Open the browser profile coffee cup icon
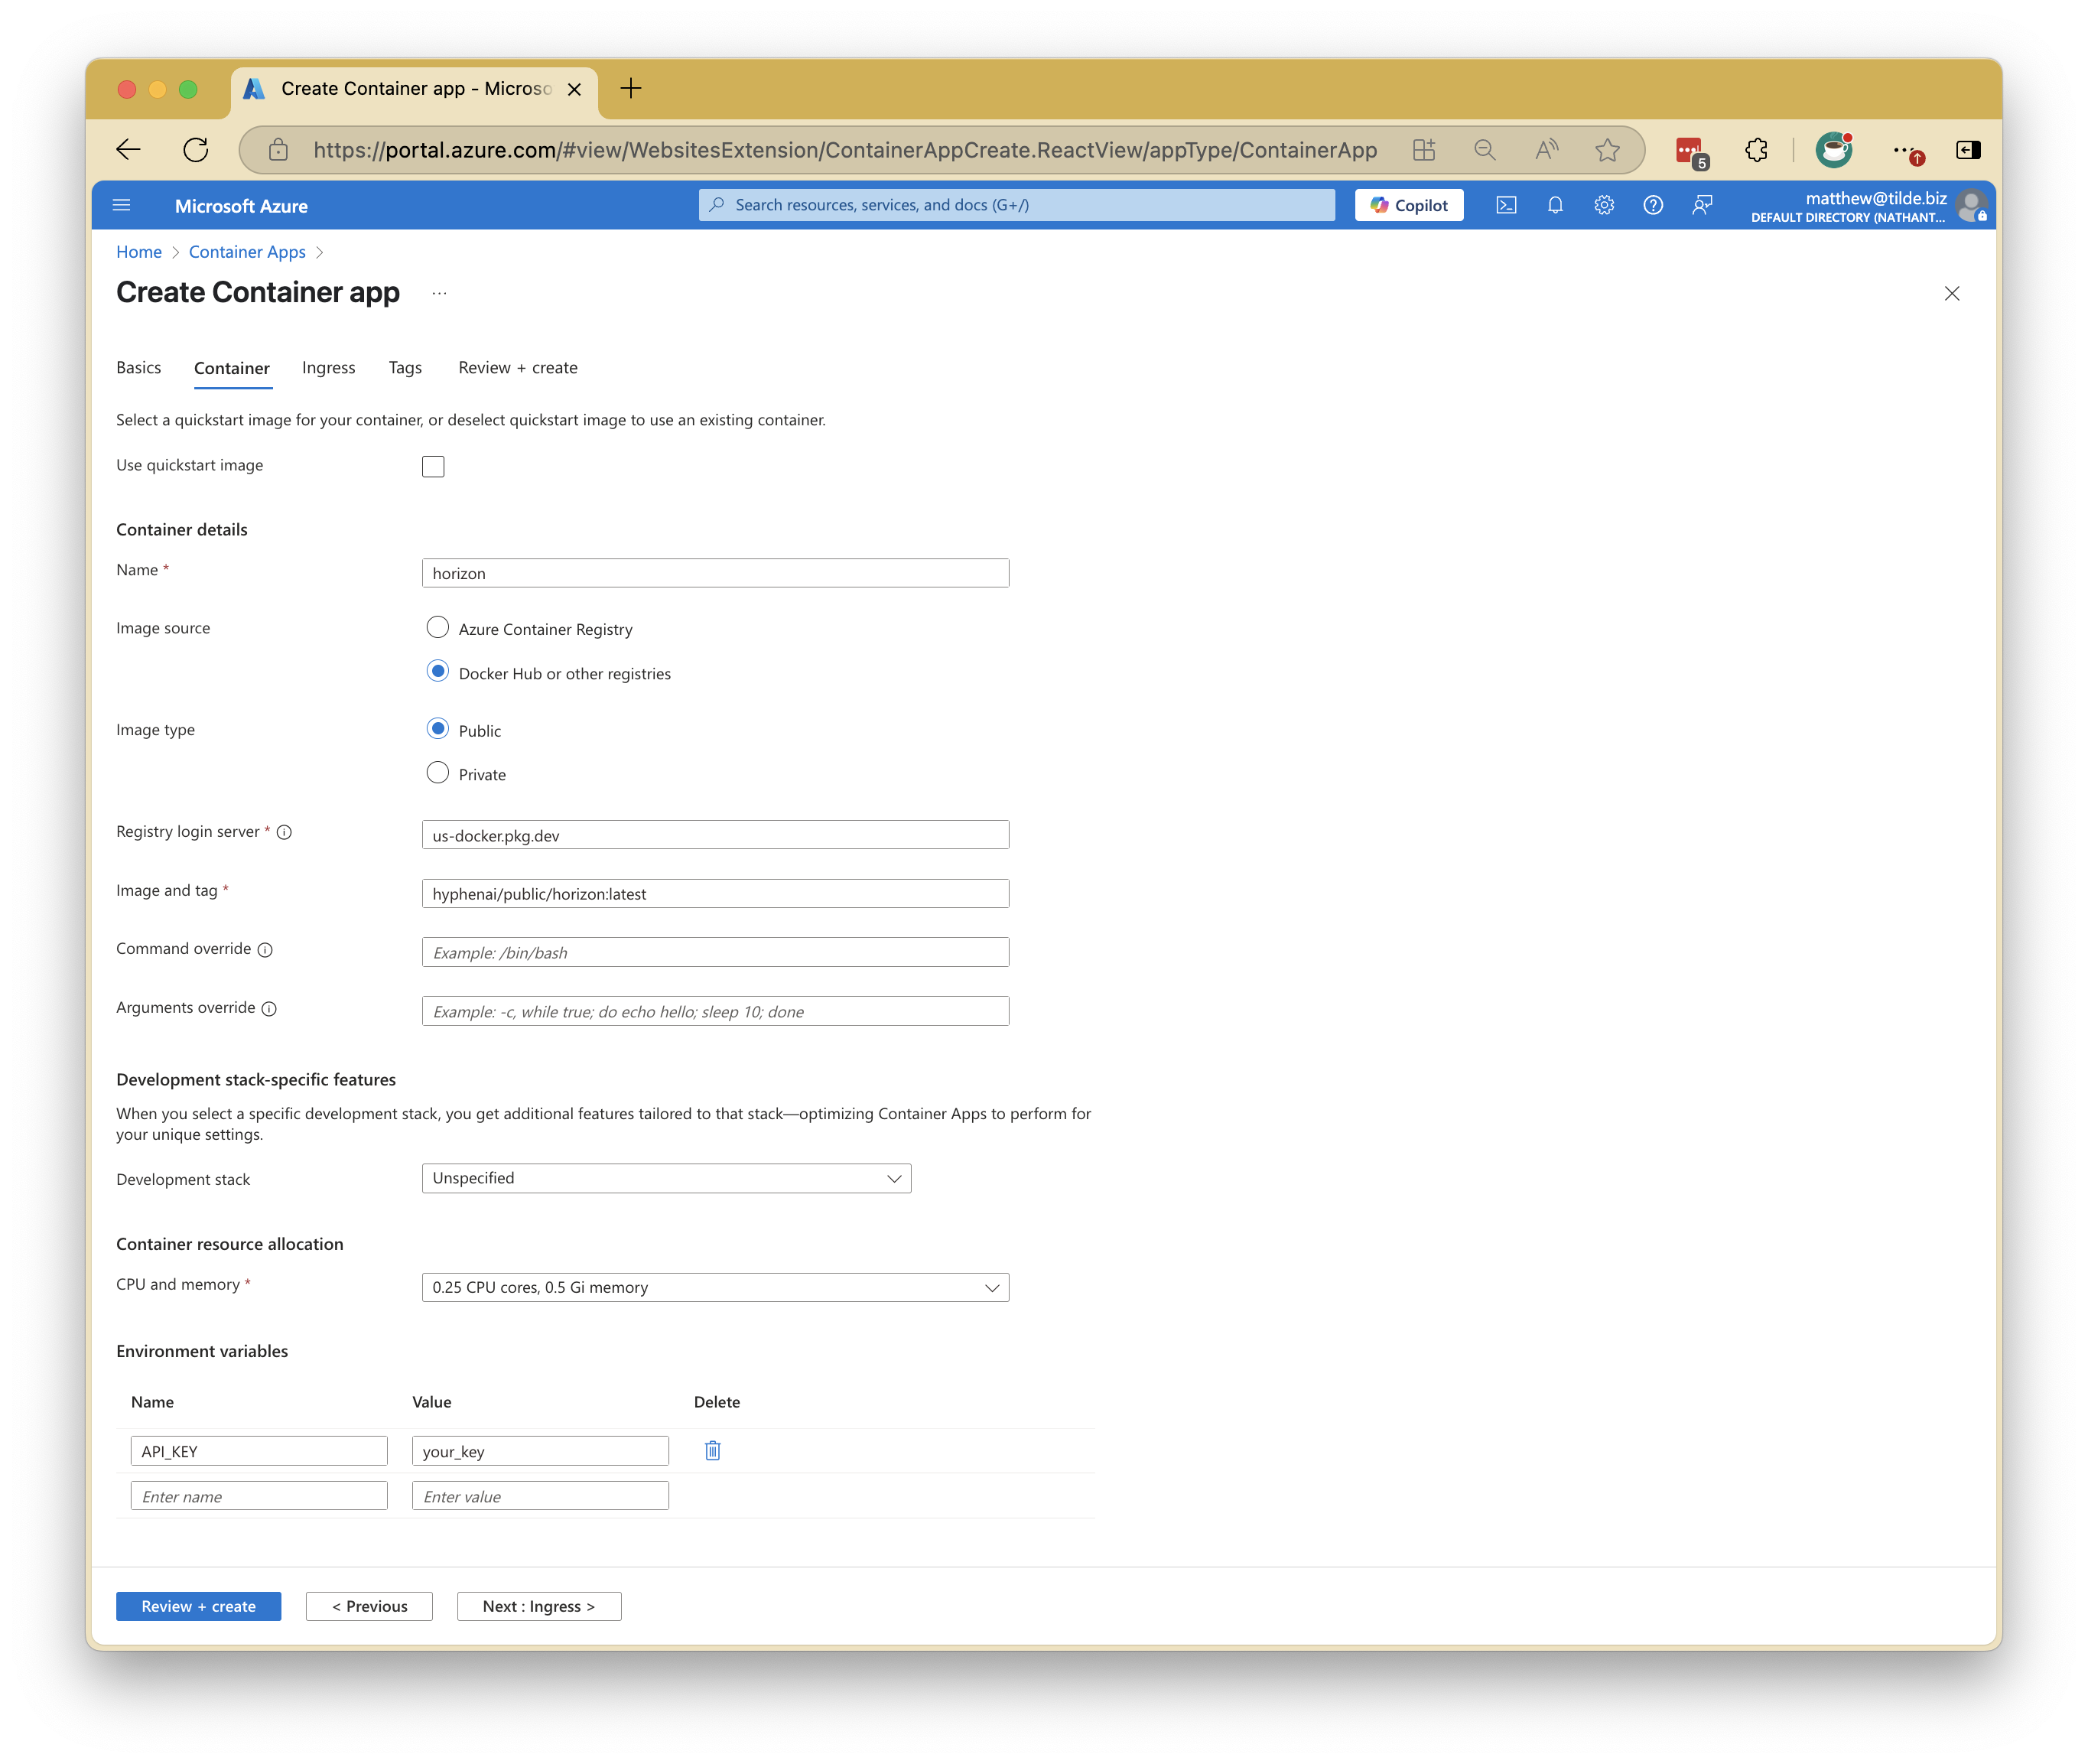The height and width of the screenshot is (1764, 2088). coord(1834,150)
